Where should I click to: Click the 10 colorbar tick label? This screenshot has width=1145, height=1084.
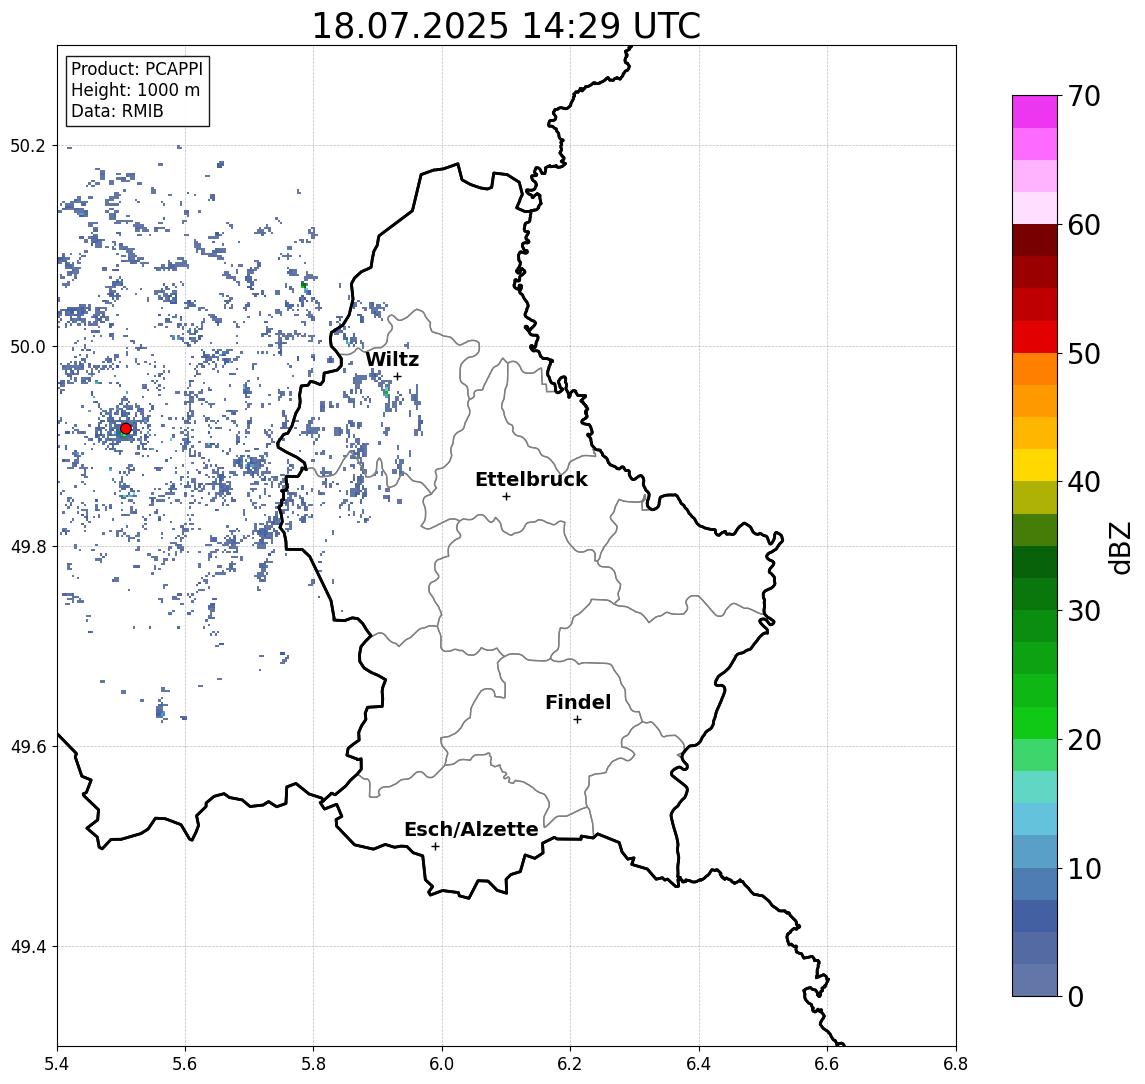(1083, 868)
